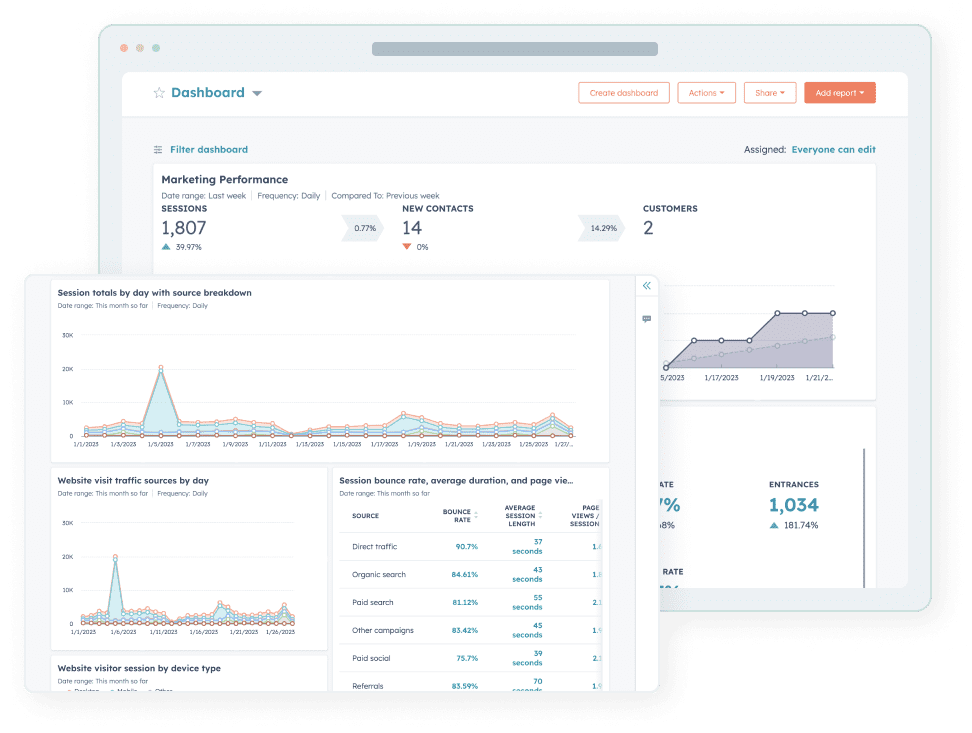Click the Entrances value 1,034
972x733 pixels.
(x=793, y=505)
